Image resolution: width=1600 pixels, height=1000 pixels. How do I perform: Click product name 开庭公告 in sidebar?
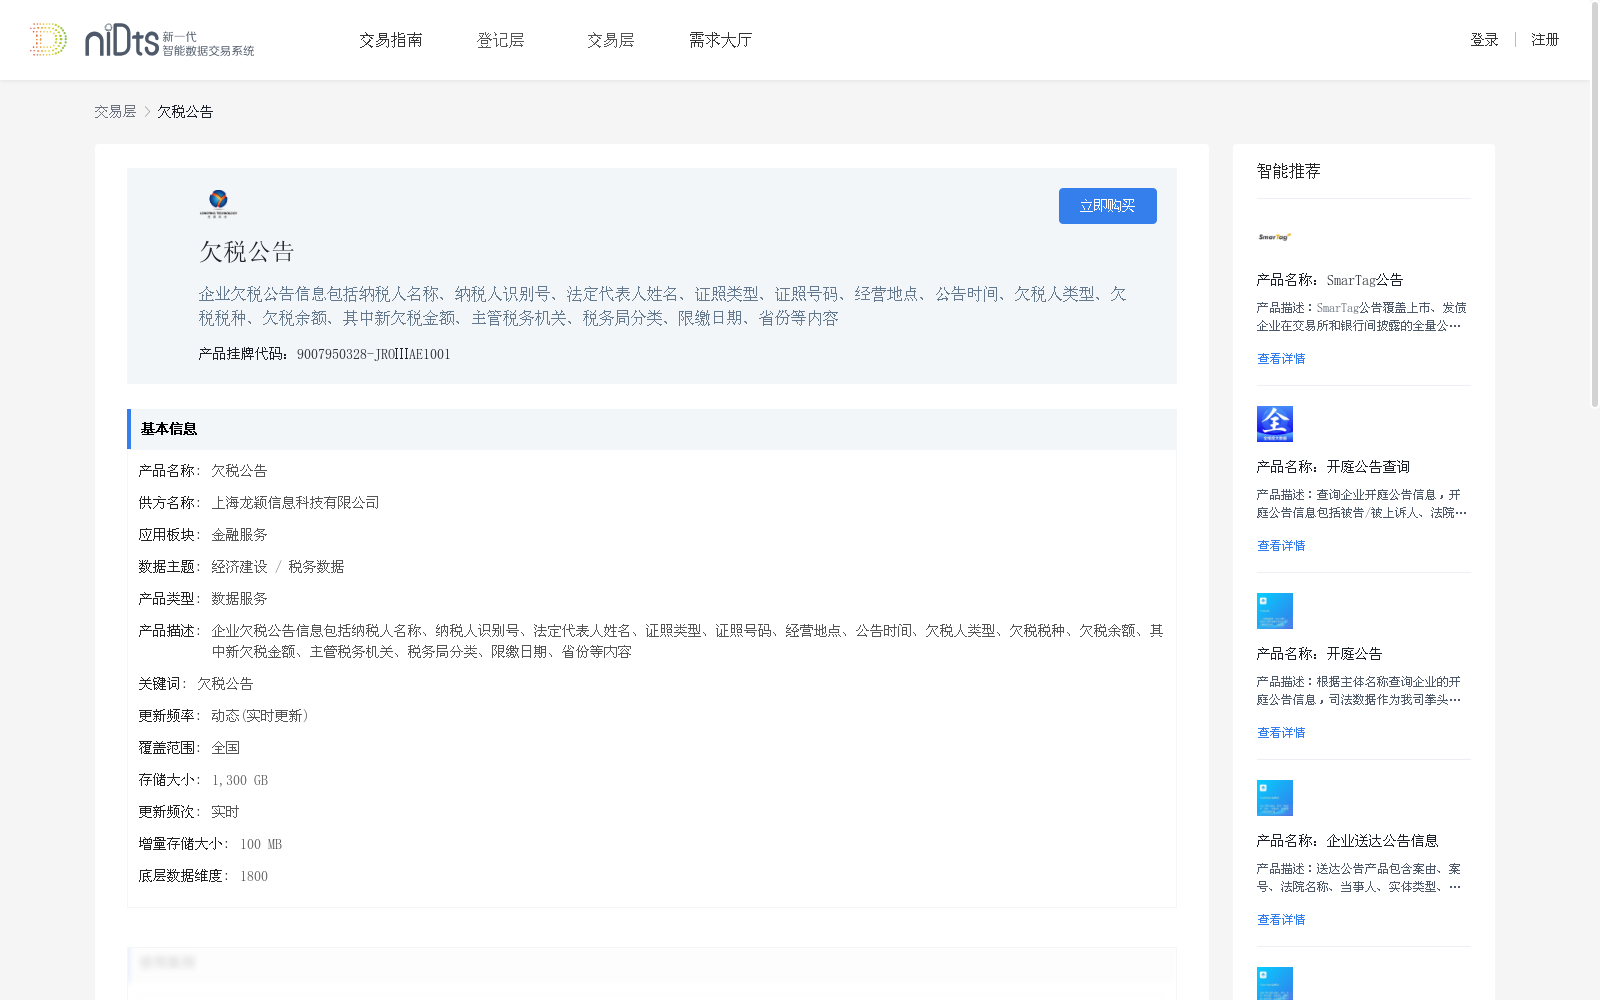pos(1354,654)
